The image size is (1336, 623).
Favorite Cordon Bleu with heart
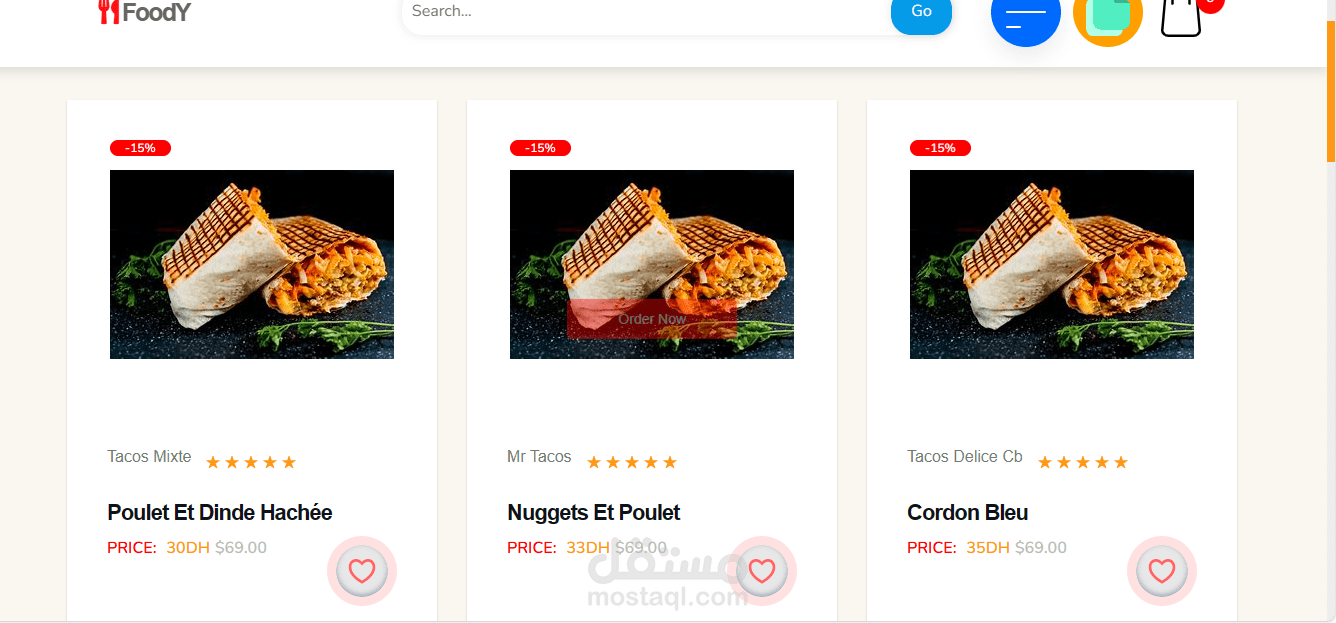1162,571
